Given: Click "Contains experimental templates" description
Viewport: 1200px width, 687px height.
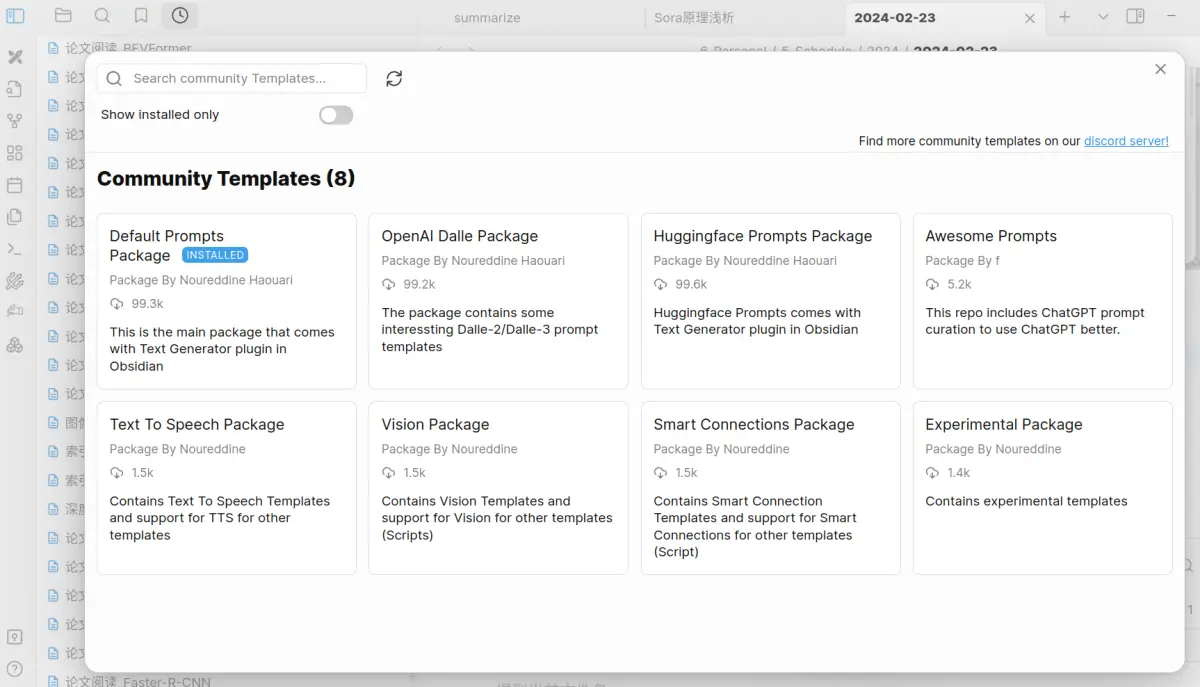Looking at the screenshot, I should pyautogui.click(x=1026, y=501).
